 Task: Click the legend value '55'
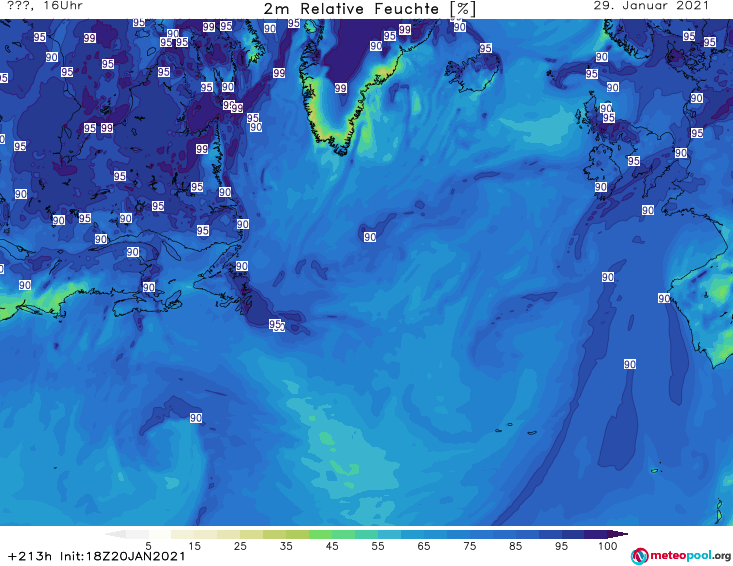point(377,546)
